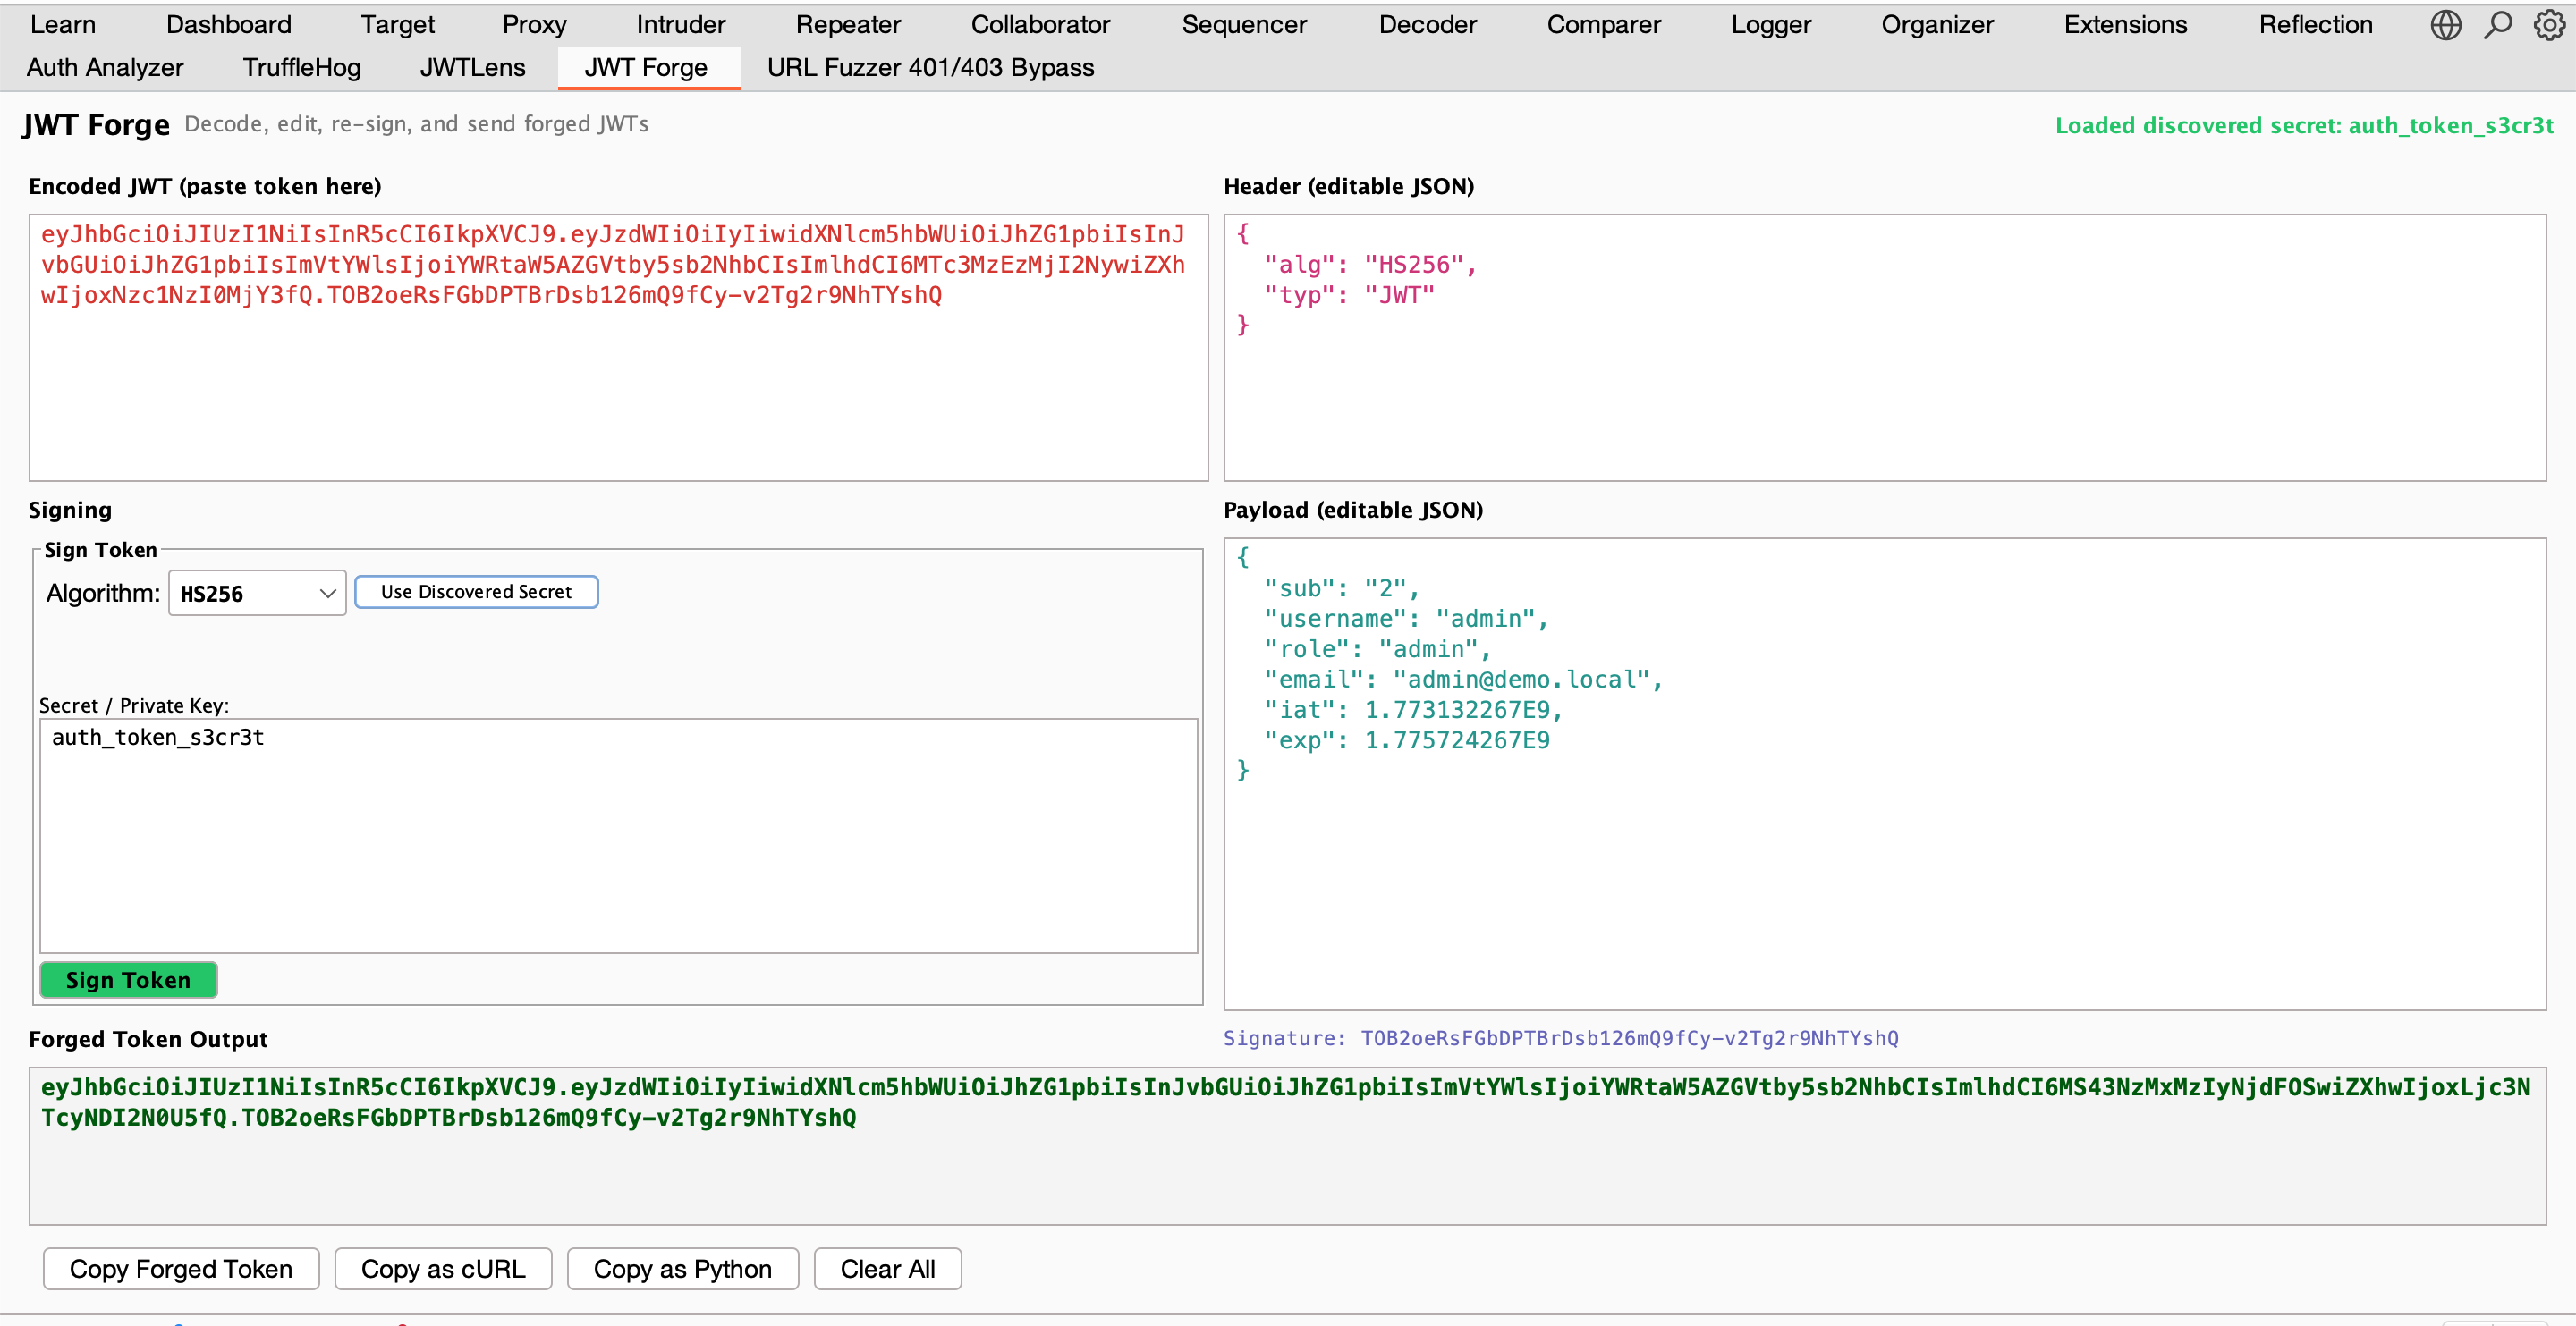
Task: Switch to the Repeater tab
Action: (x=847, y=24)
